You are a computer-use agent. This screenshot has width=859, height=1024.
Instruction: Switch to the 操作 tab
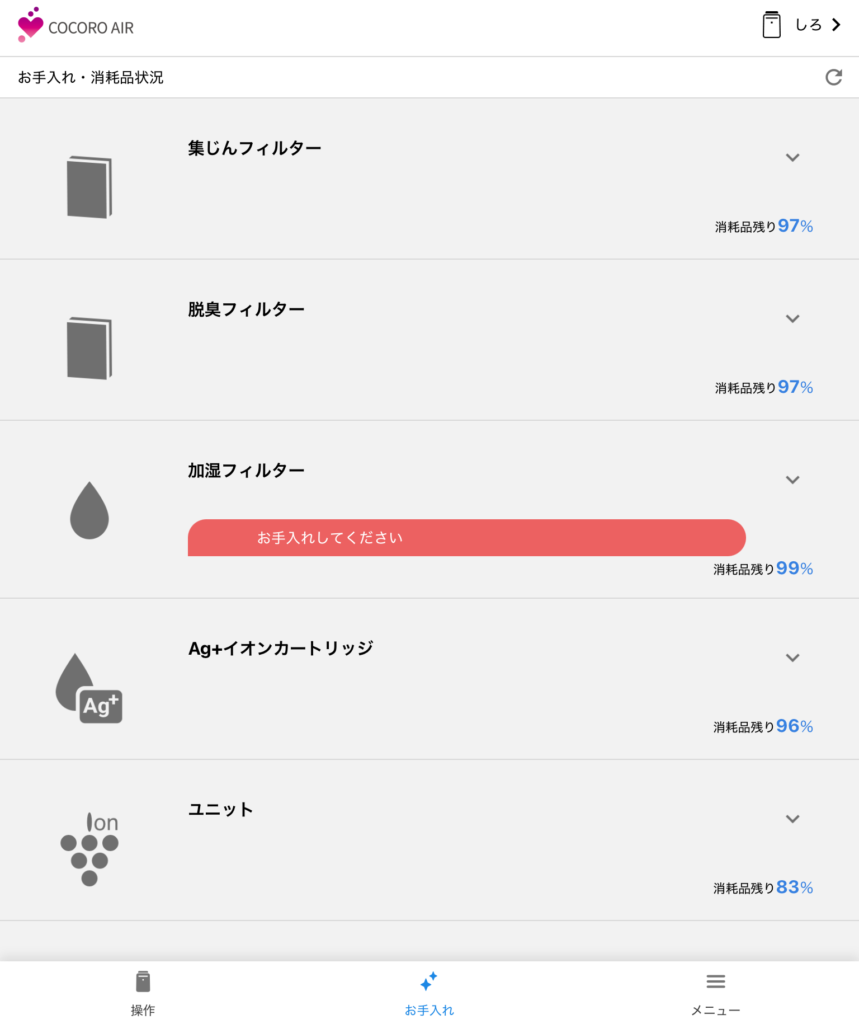click(x=143, y=993)
